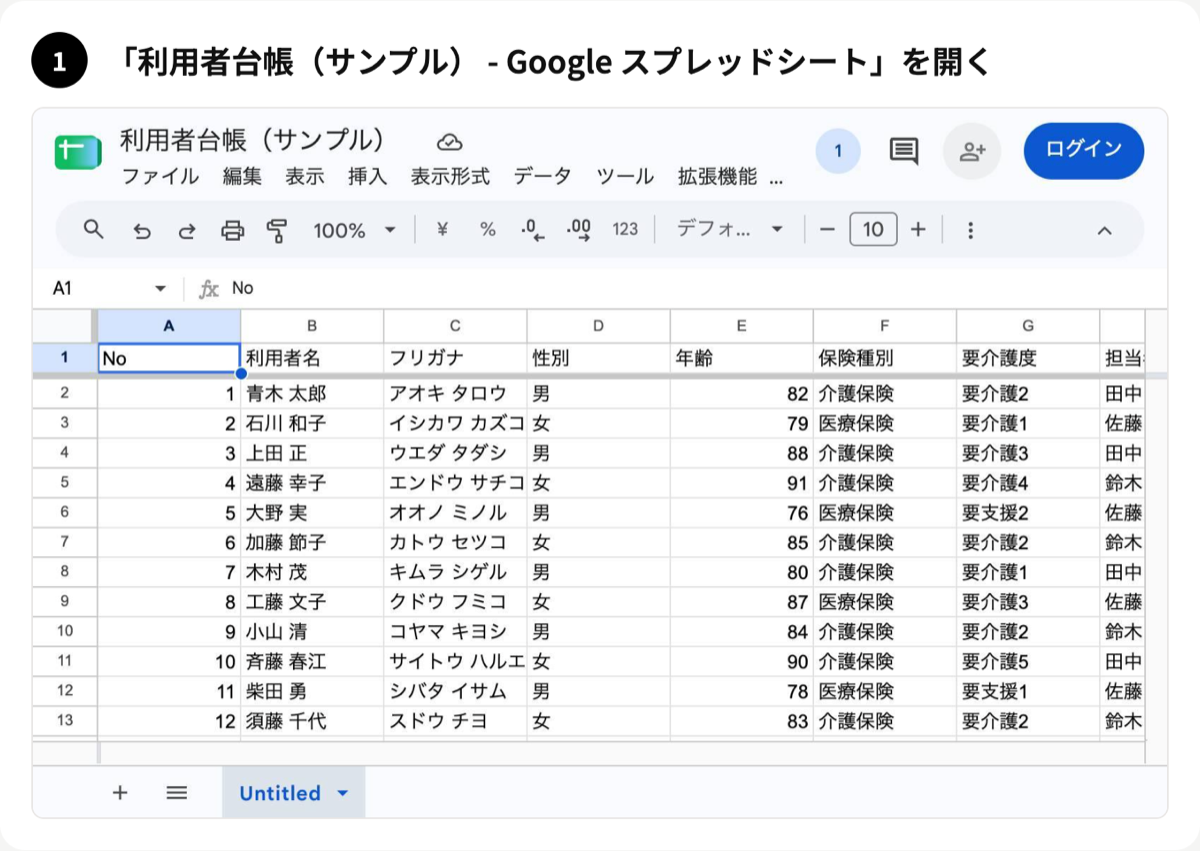Image resolution: width=1200 pixels, height=851 pixels.
Task: Open the 100% zoom dropdown
Action: pyautogui.click(x=355, y=230)
